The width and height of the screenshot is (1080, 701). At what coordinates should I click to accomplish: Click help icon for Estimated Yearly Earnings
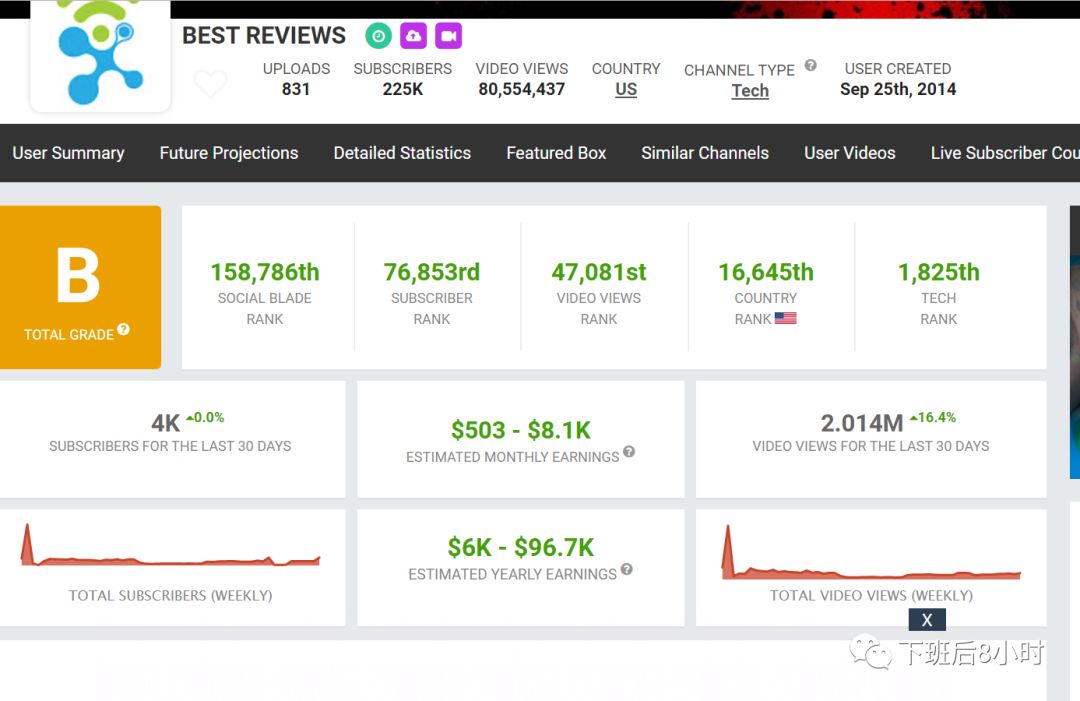[x=626, y=569]
